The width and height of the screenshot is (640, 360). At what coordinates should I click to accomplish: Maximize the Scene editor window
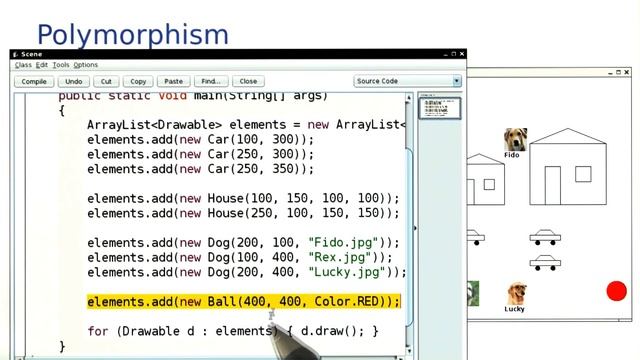click(x=453, y=54)
